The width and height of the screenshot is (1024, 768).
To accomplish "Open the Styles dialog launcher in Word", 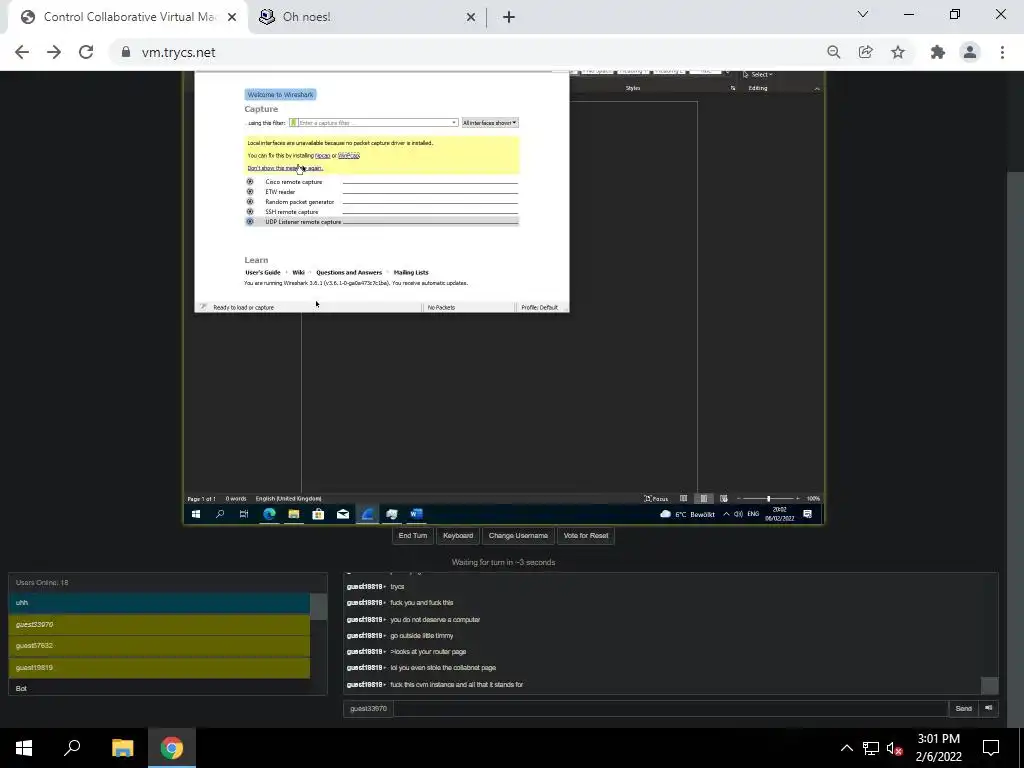I will tap(733, 88).
